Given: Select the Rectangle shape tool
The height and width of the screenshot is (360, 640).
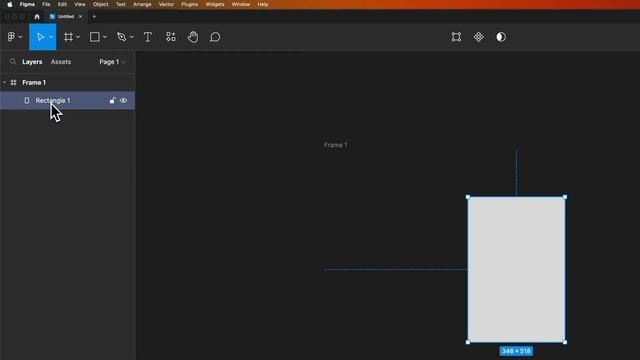Looking at the screenshot, I should [95, 37].
